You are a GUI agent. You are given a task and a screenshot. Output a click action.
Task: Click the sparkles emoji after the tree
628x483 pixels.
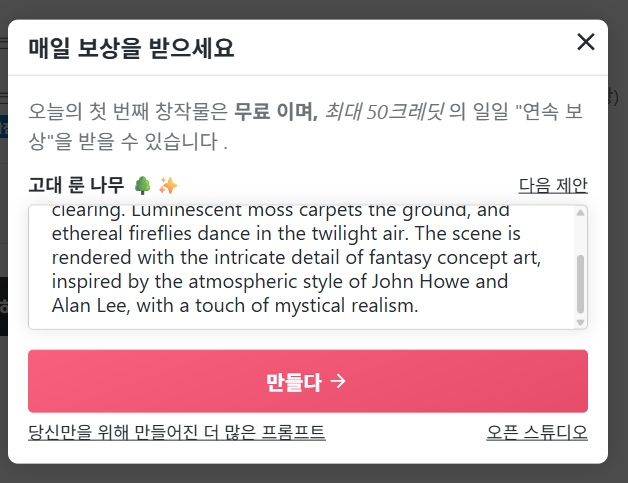[167, 185]
